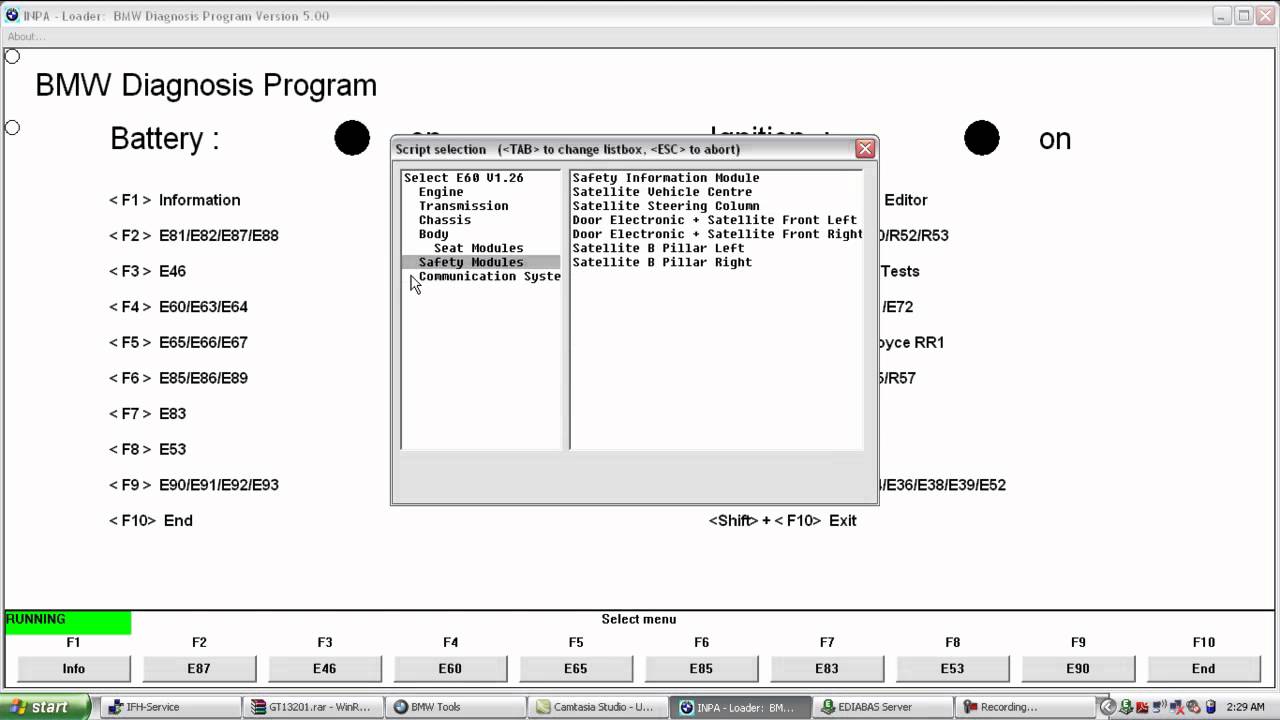This screenshot has width=1280, height=720.
Task: Click red Adobe tray icon
Action: (1143, 707)
